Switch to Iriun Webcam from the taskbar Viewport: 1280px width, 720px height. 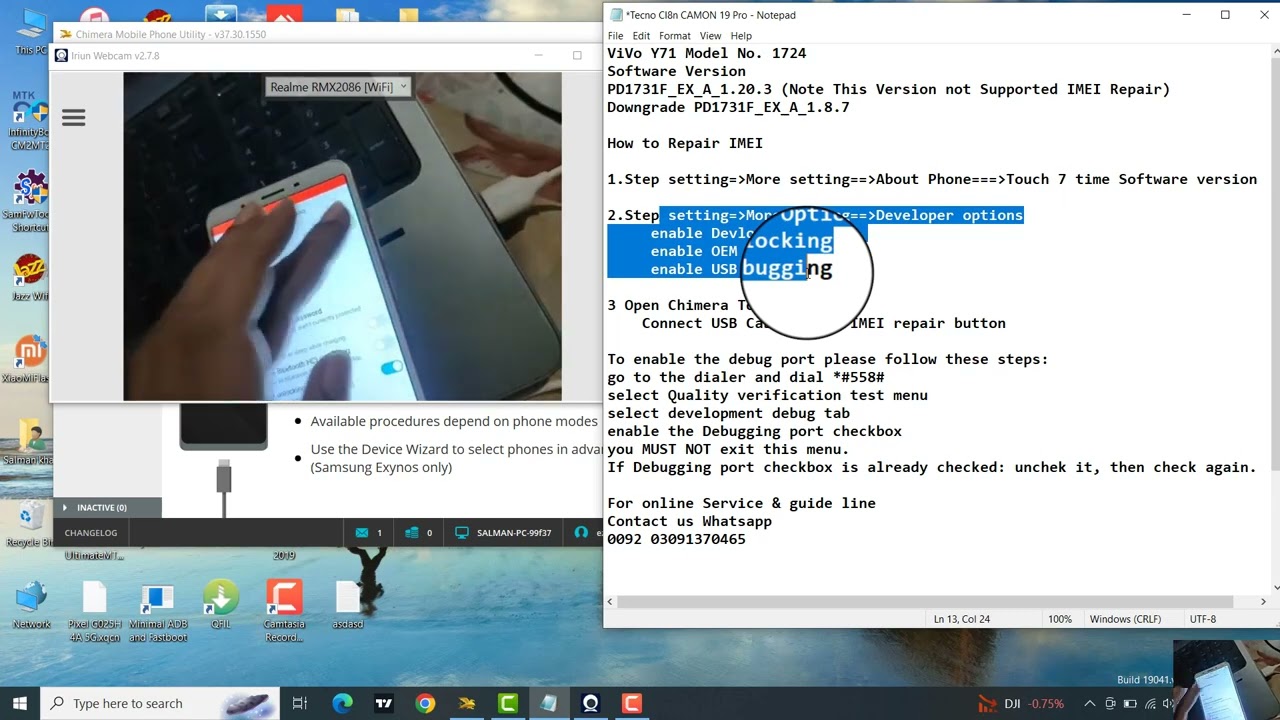tap(591, 703)
